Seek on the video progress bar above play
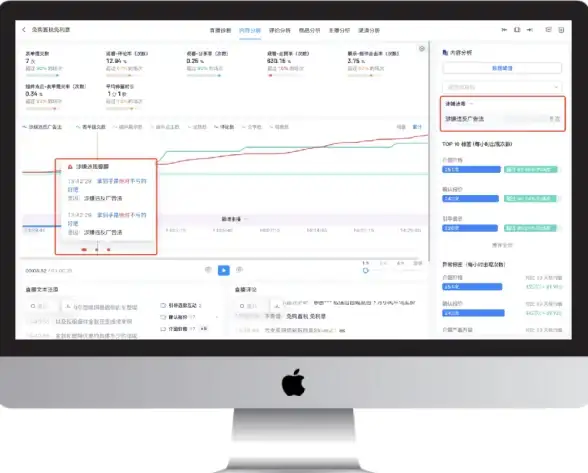Screen dimensions: 588x473 219,258
